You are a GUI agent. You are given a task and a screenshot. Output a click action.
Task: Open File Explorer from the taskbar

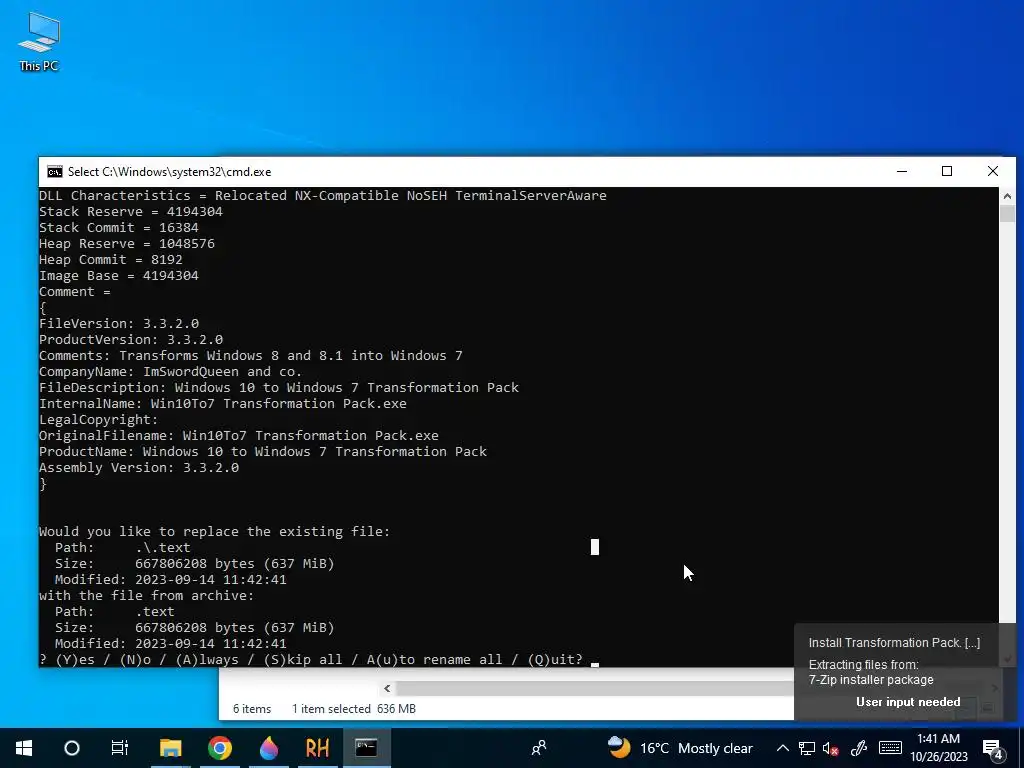pos(170,748)
